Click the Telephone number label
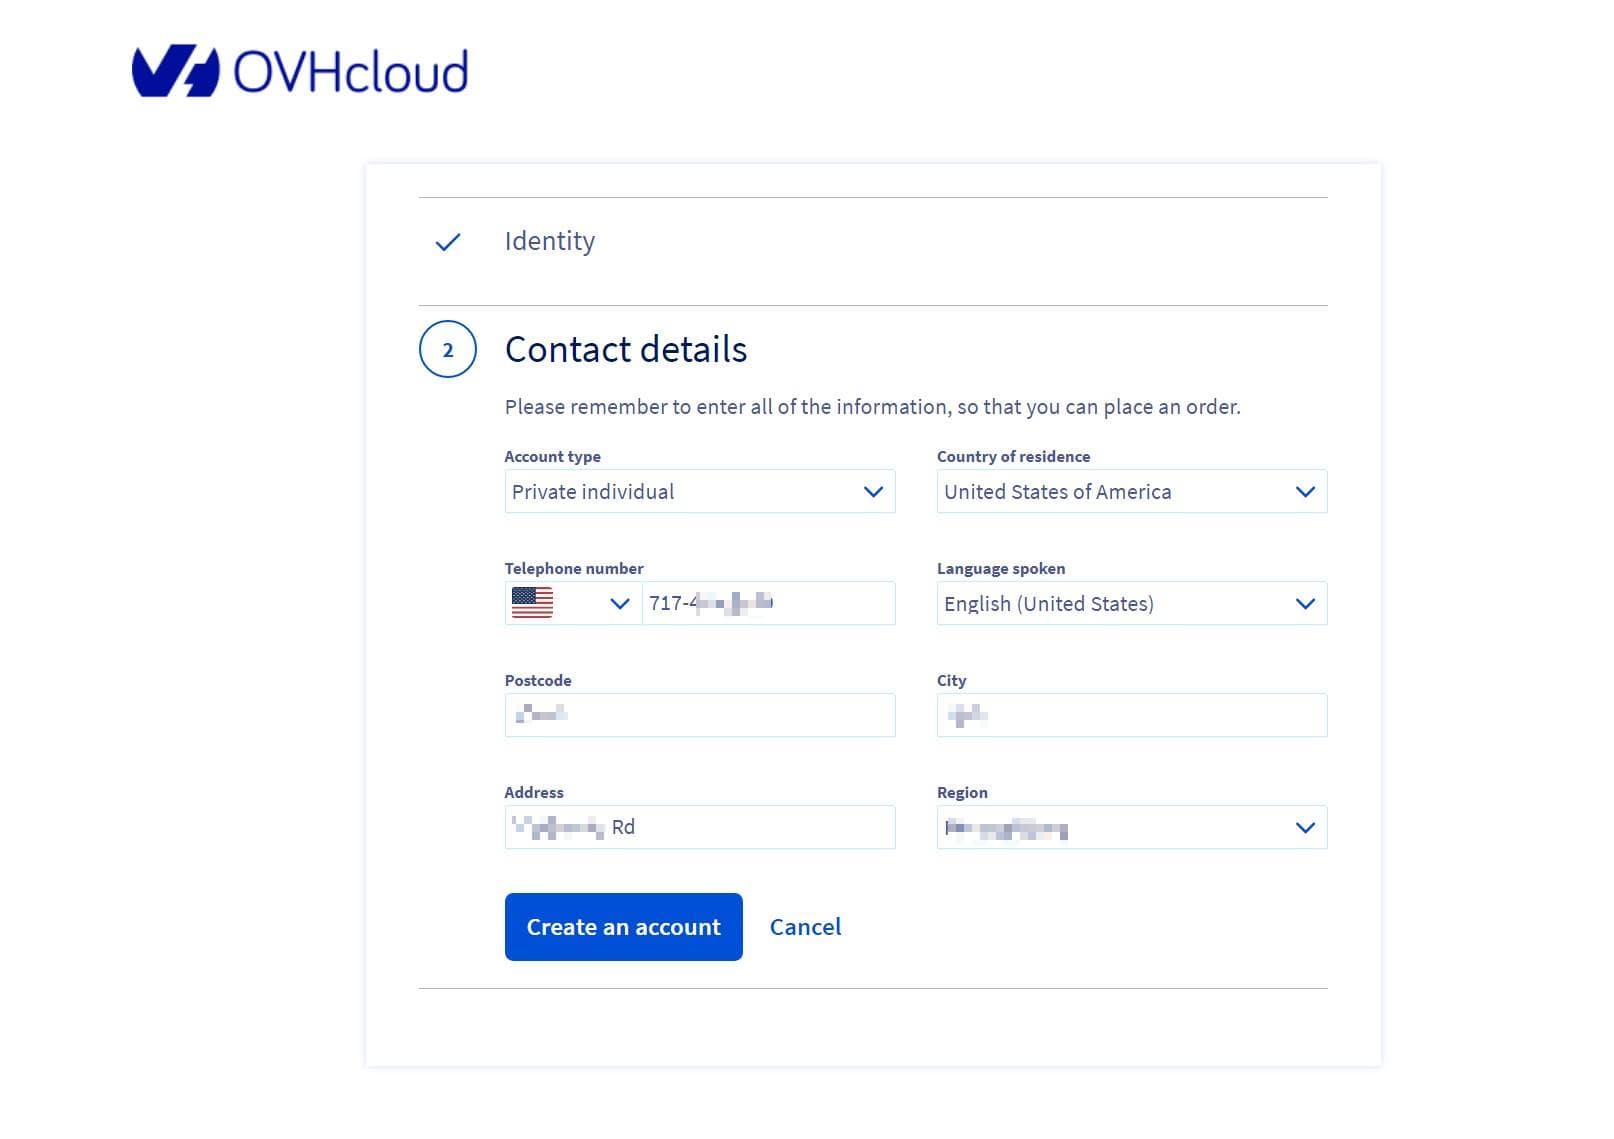1614x1139 pixels. pos(574,569)
